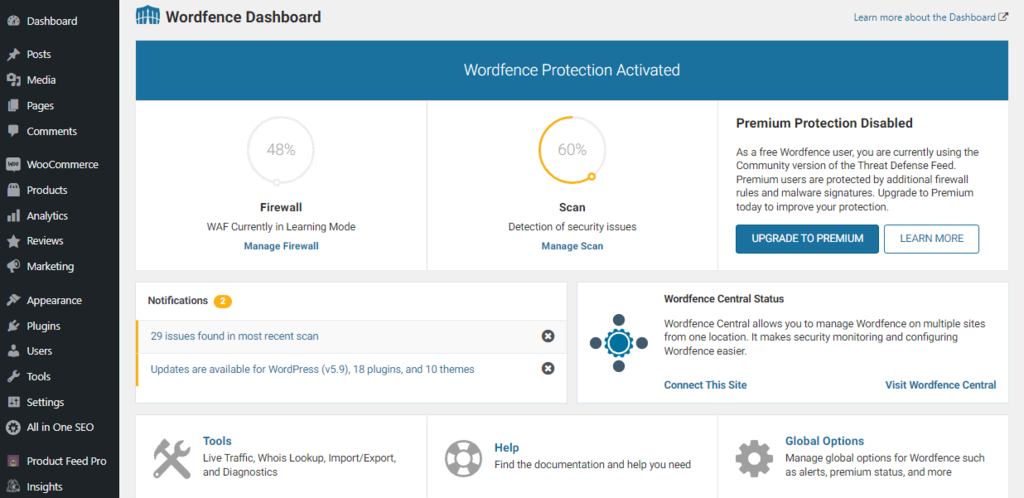Click the Connect This Site link
Viewport: 1024px width, 498px height.
pyautogui.click(x=705, y=385)
